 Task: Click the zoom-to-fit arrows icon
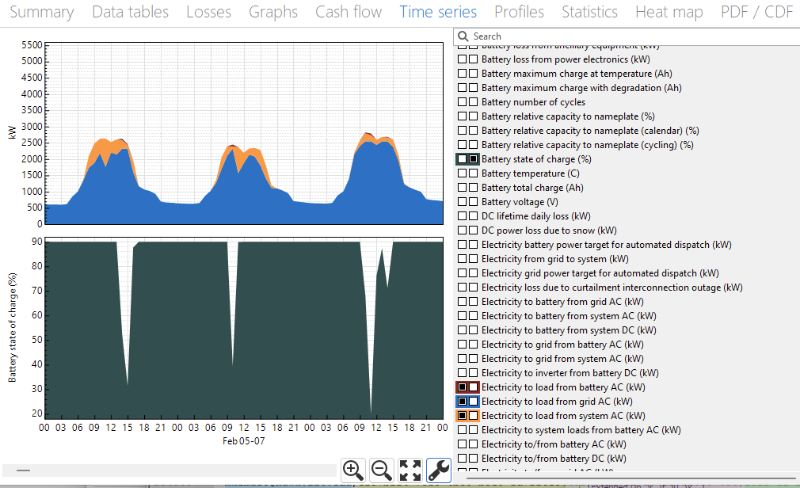[410, 470]
